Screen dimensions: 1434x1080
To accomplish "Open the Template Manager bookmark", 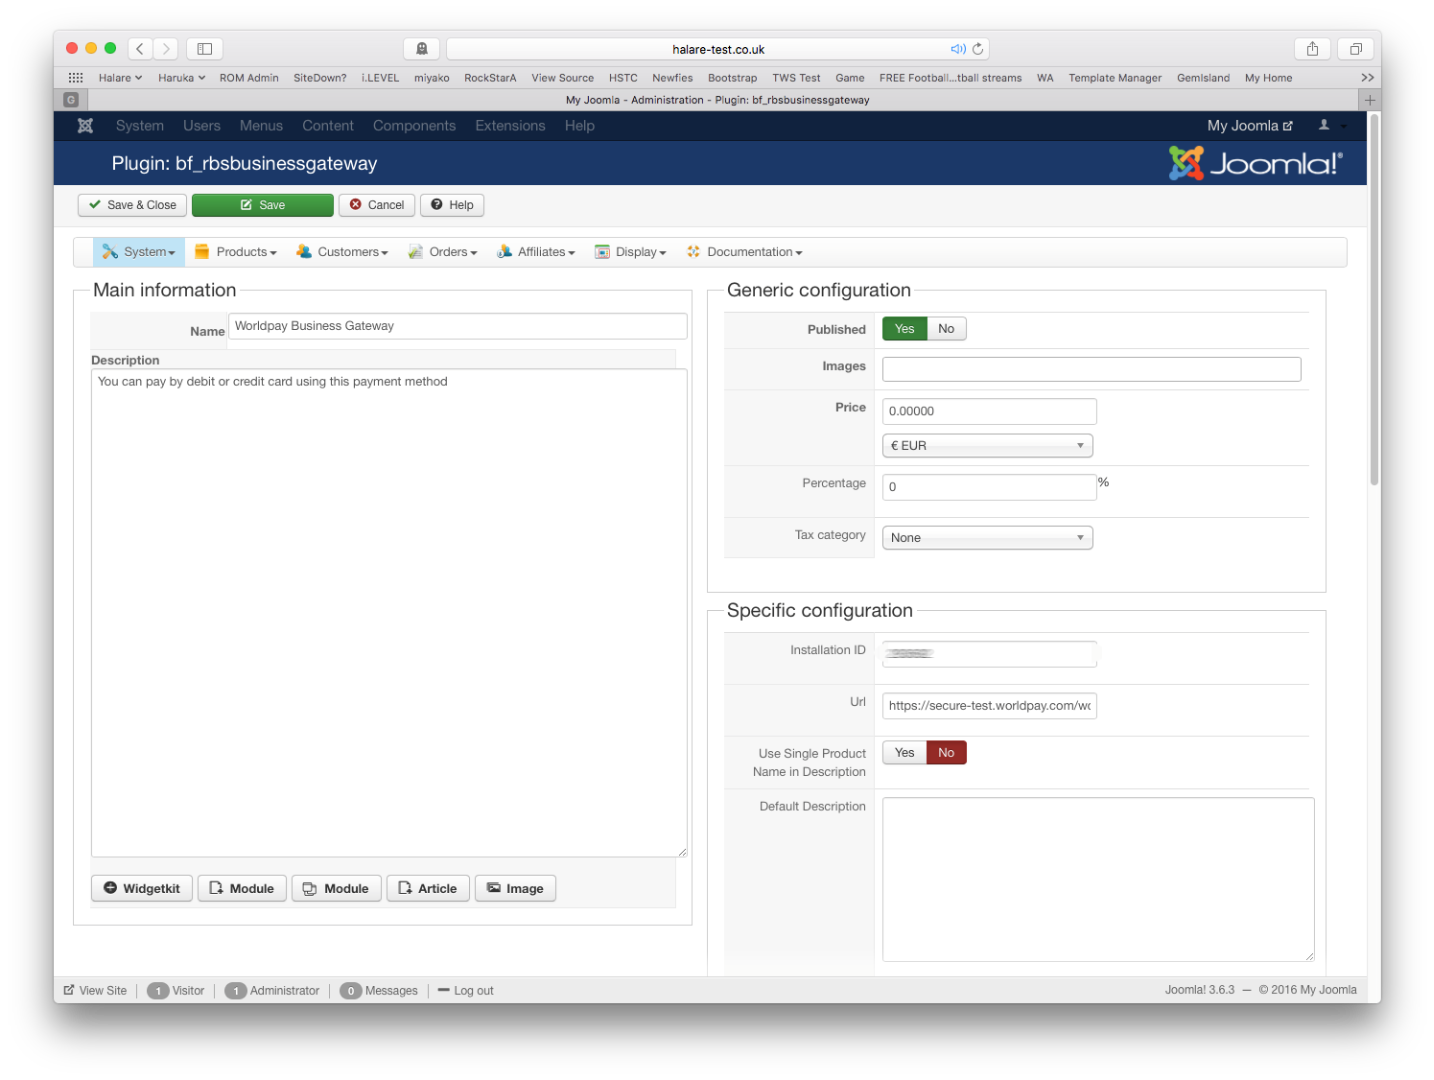I will (x=1115, y=78).
